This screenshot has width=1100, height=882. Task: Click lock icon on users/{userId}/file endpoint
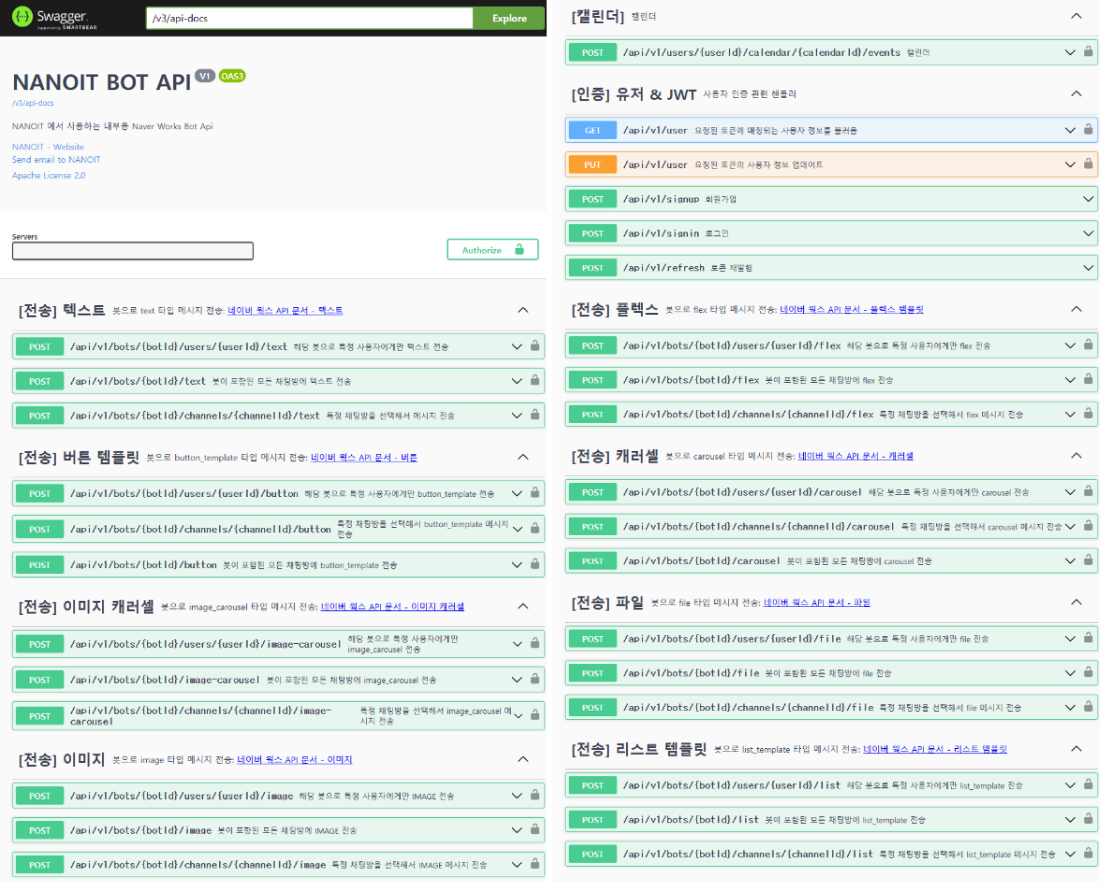click(1087, 639)
